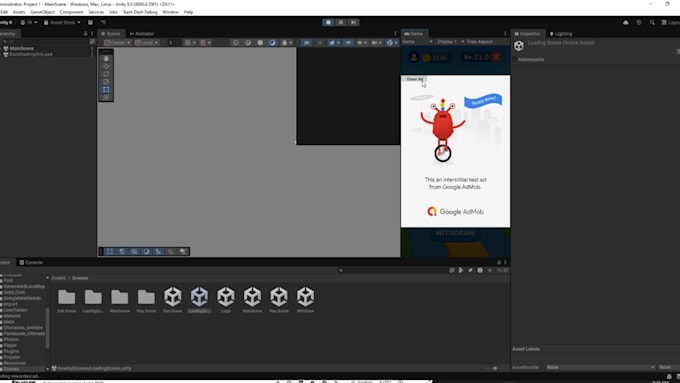680x383 pixels.
Task: Stop play mode with the Play button
Action: point(328,22)
